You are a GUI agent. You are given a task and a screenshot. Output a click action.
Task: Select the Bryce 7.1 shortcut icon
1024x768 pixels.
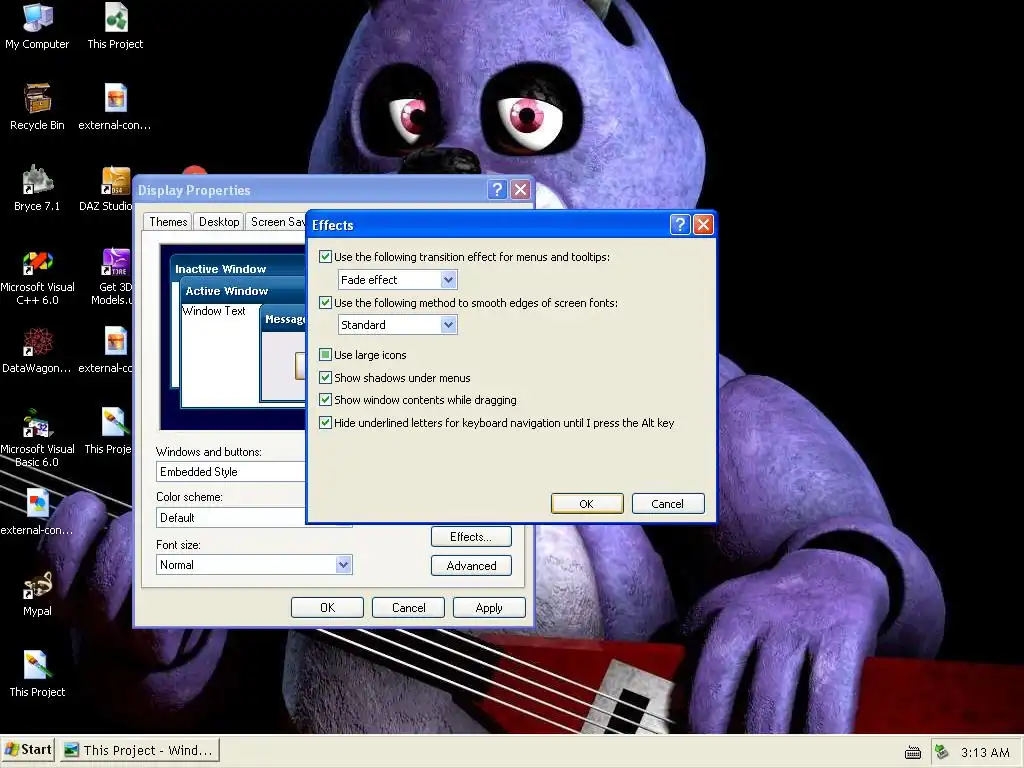pyautogui.click(x=37, y=188)
